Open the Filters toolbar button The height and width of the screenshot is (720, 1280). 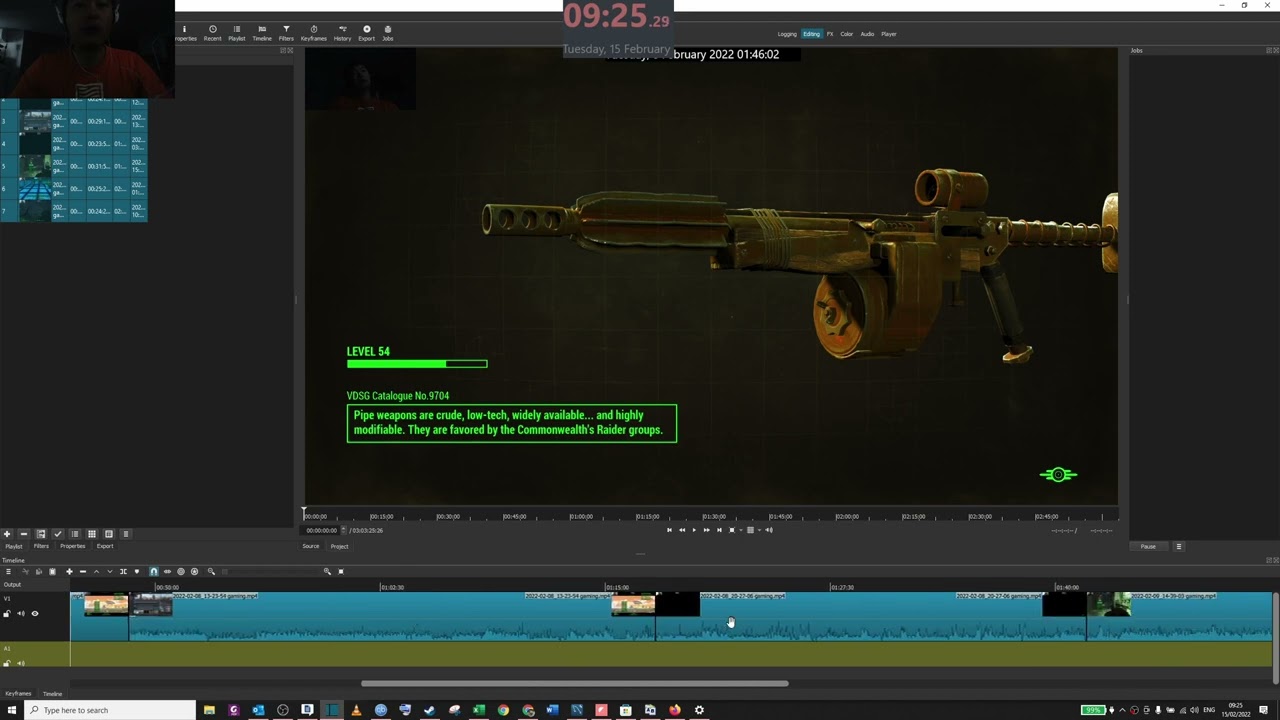286,33
